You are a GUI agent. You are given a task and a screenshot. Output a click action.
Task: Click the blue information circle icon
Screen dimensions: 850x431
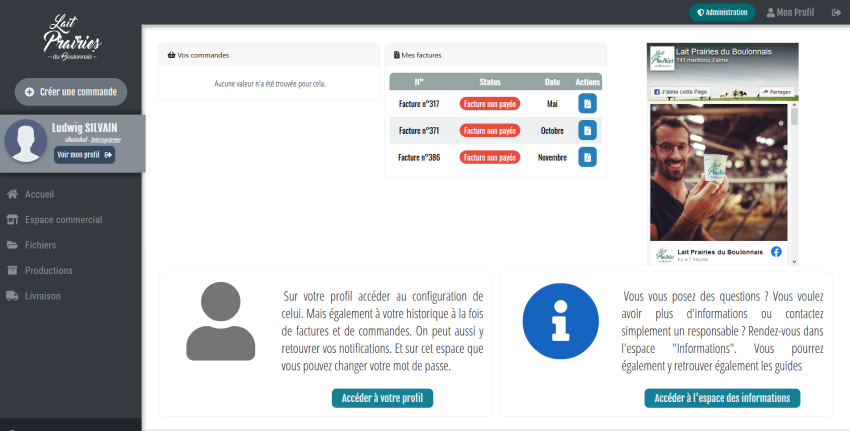click(553, 321)
